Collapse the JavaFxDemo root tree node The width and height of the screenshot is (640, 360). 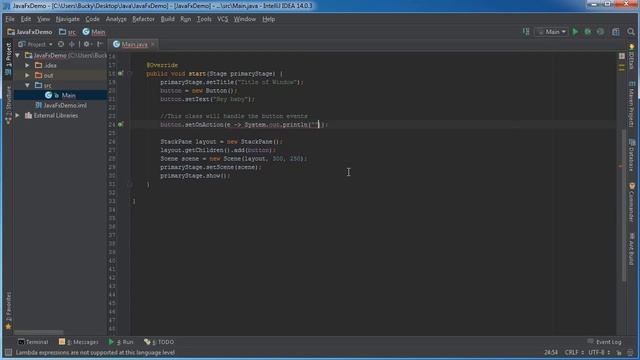coord(18,55)
